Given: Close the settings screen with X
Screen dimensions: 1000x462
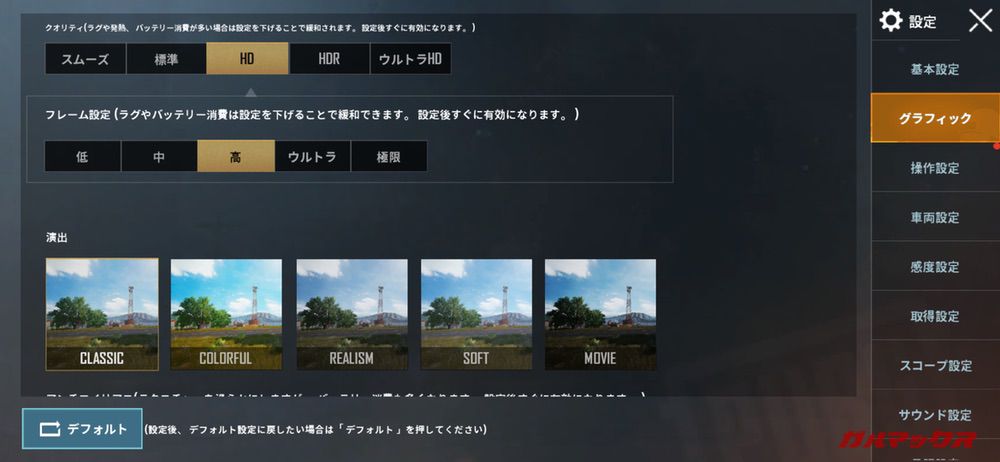Looking at the screenshot, I should point(980,20).
